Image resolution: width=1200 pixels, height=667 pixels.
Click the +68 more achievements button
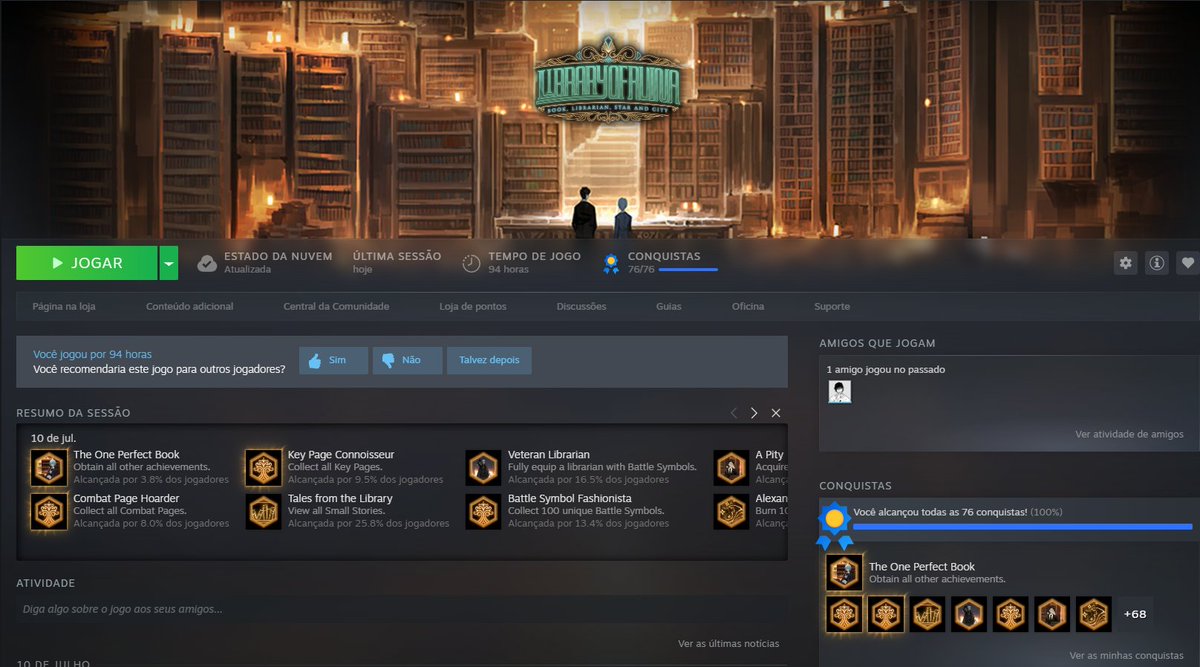[x=1135, y=614]
